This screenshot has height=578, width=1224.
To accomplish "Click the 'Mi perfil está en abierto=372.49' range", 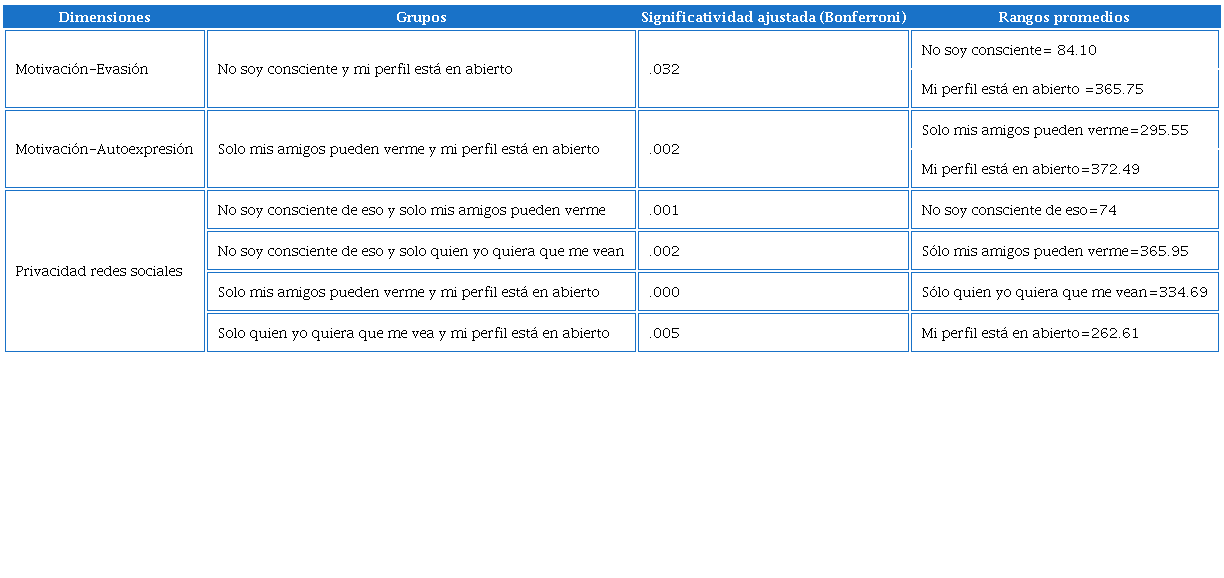I will click(1030, 169).
